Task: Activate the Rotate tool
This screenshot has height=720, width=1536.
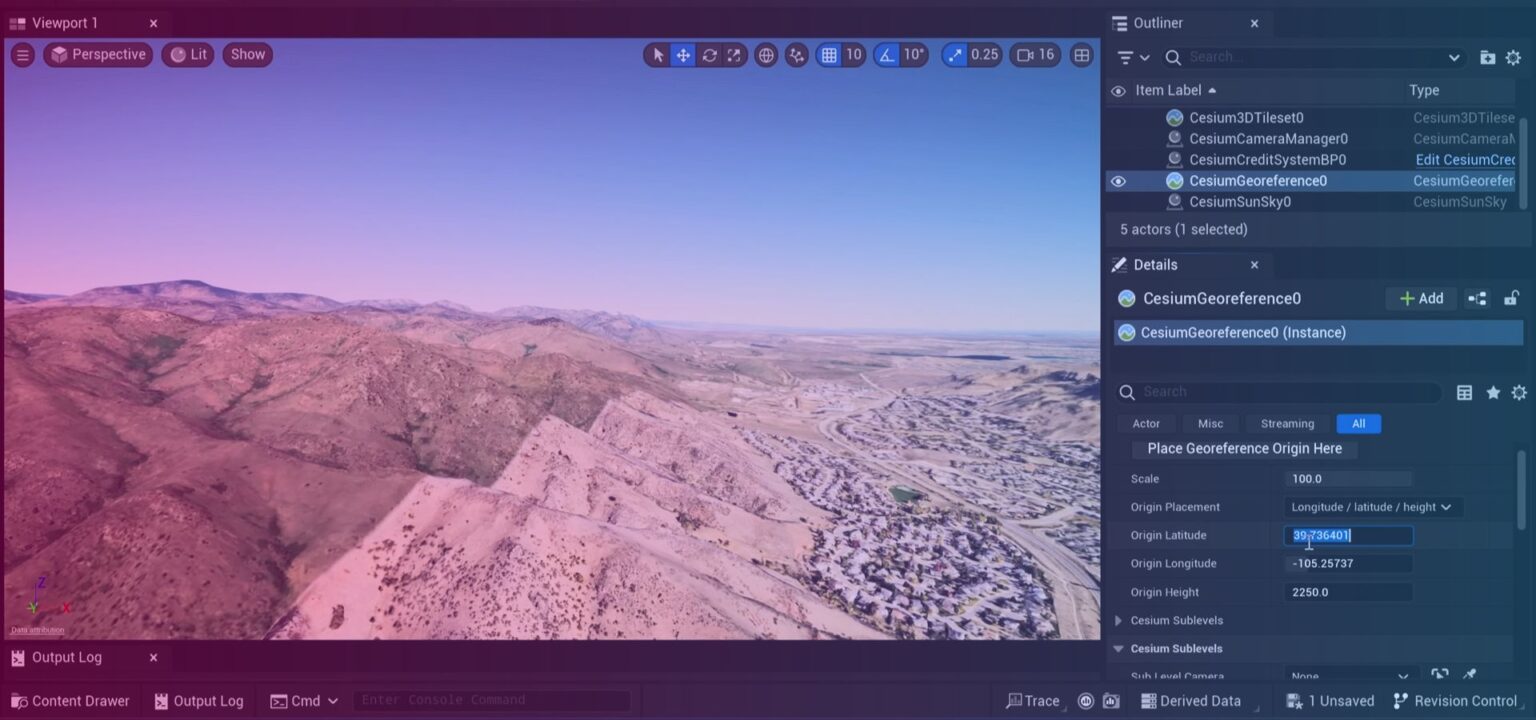Action: click(709, 55)
